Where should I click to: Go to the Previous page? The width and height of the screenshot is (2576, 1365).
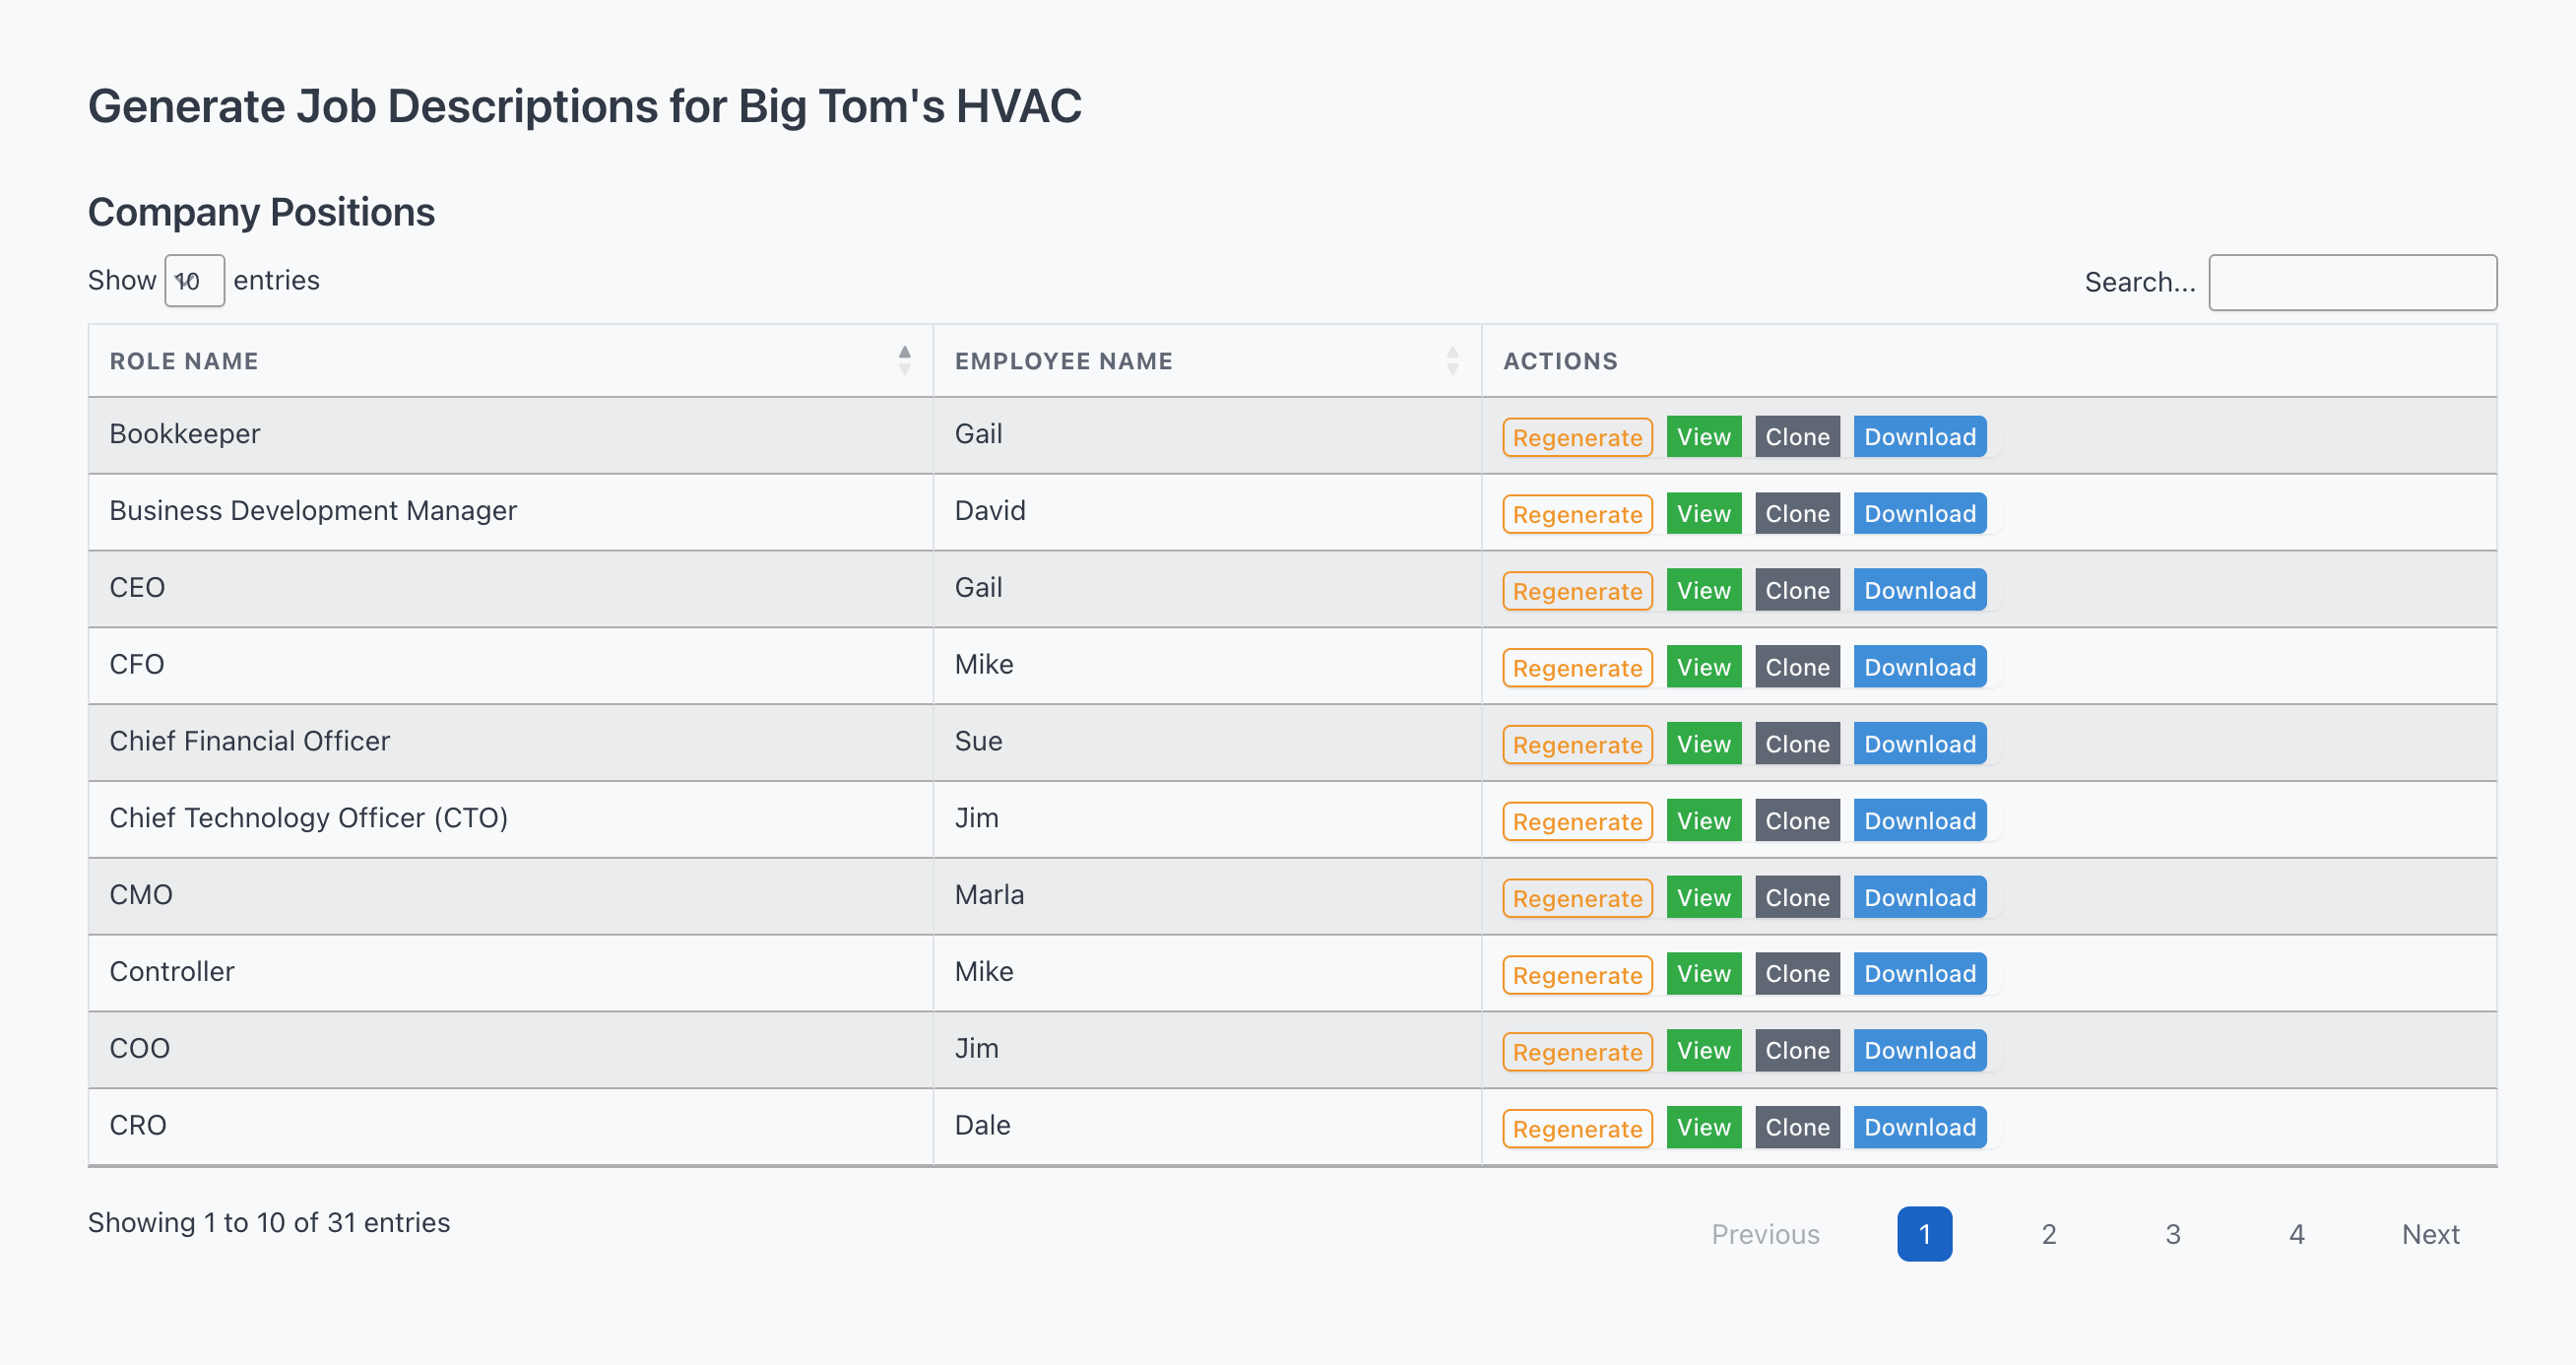pyautogui.click(x=1765, y=1234)
